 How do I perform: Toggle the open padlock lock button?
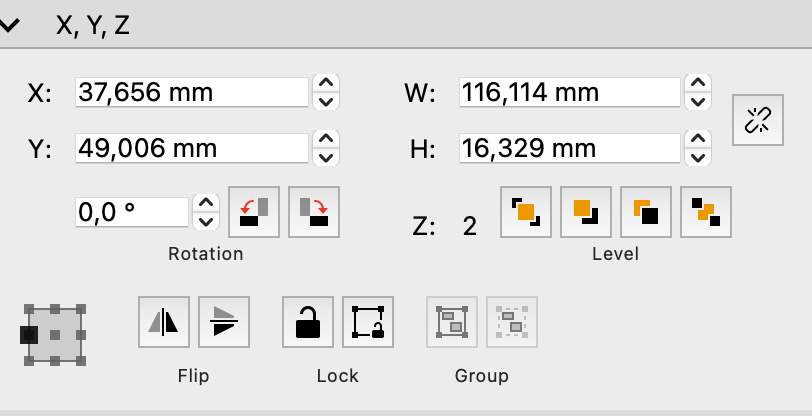tap(308, 322)
